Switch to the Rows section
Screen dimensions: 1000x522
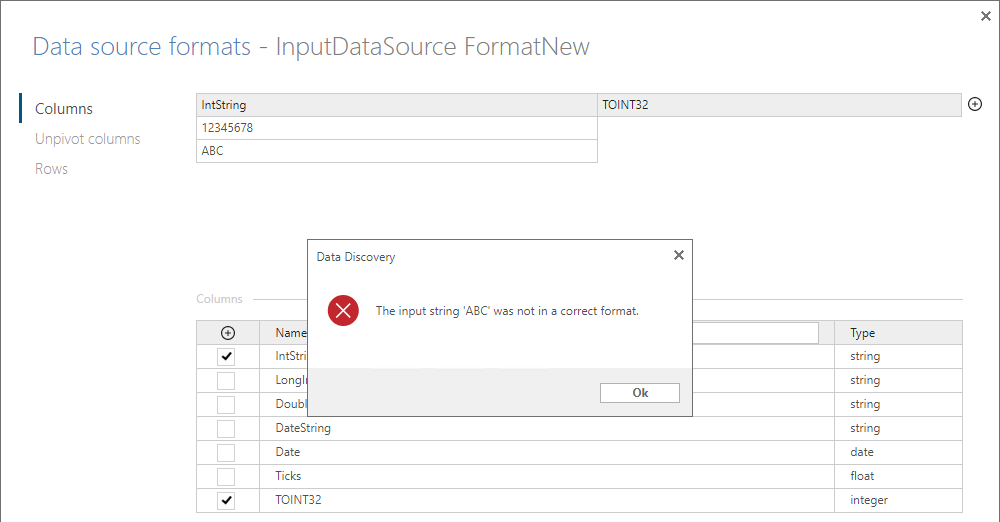click(51, 168)
